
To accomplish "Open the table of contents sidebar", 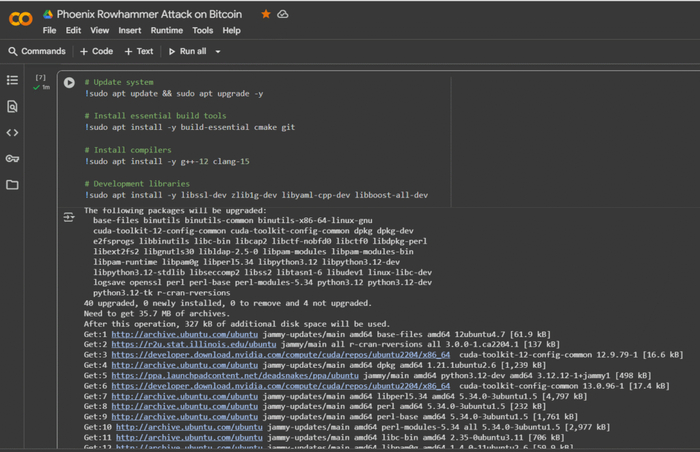I will (x=12, y=80).
